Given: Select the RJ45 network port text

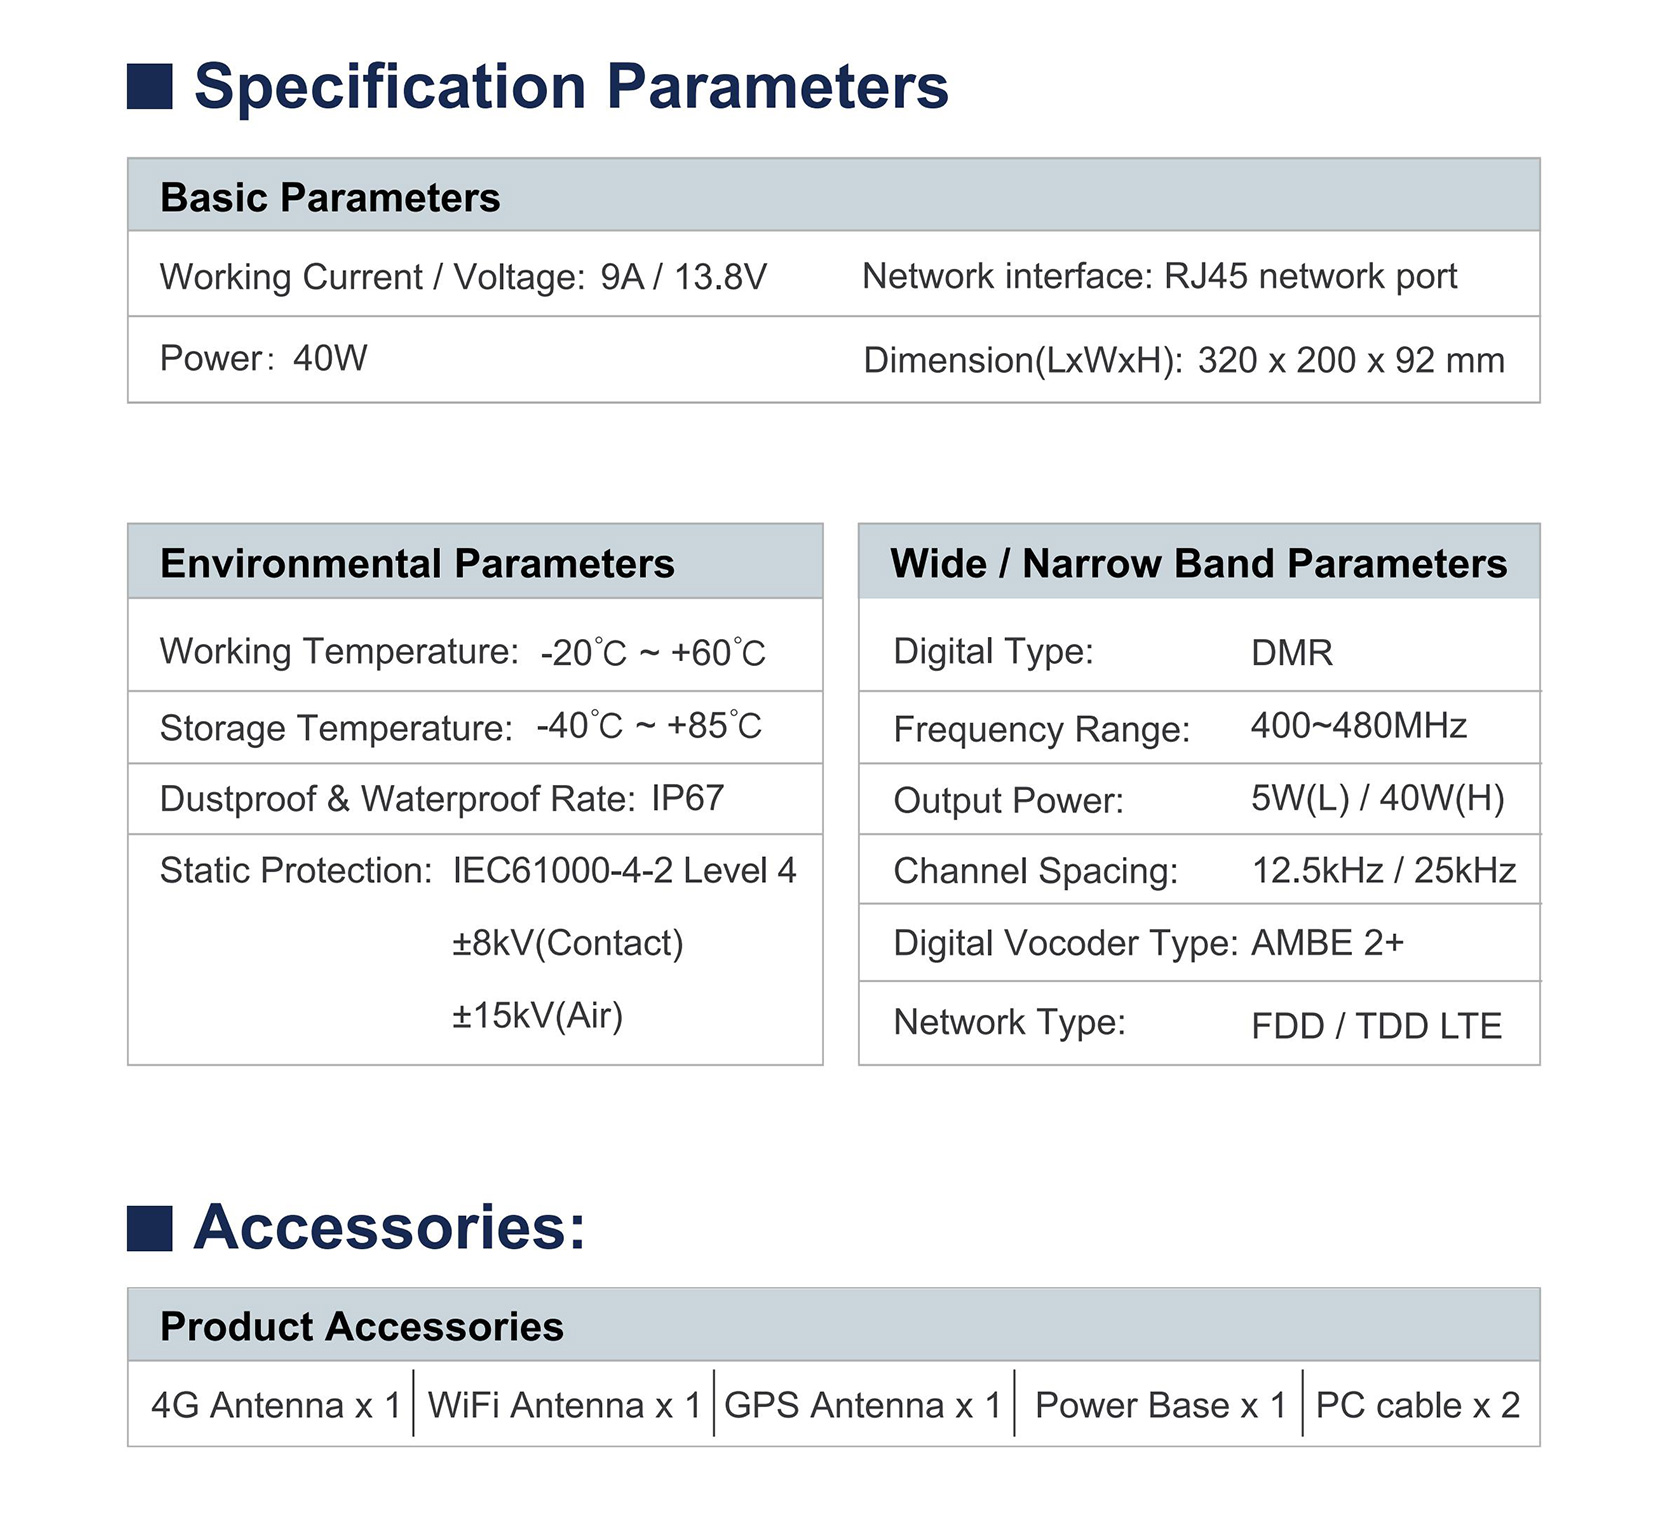Looking at the screenshot, I should pyautogui.click(x=1310, y=276).
